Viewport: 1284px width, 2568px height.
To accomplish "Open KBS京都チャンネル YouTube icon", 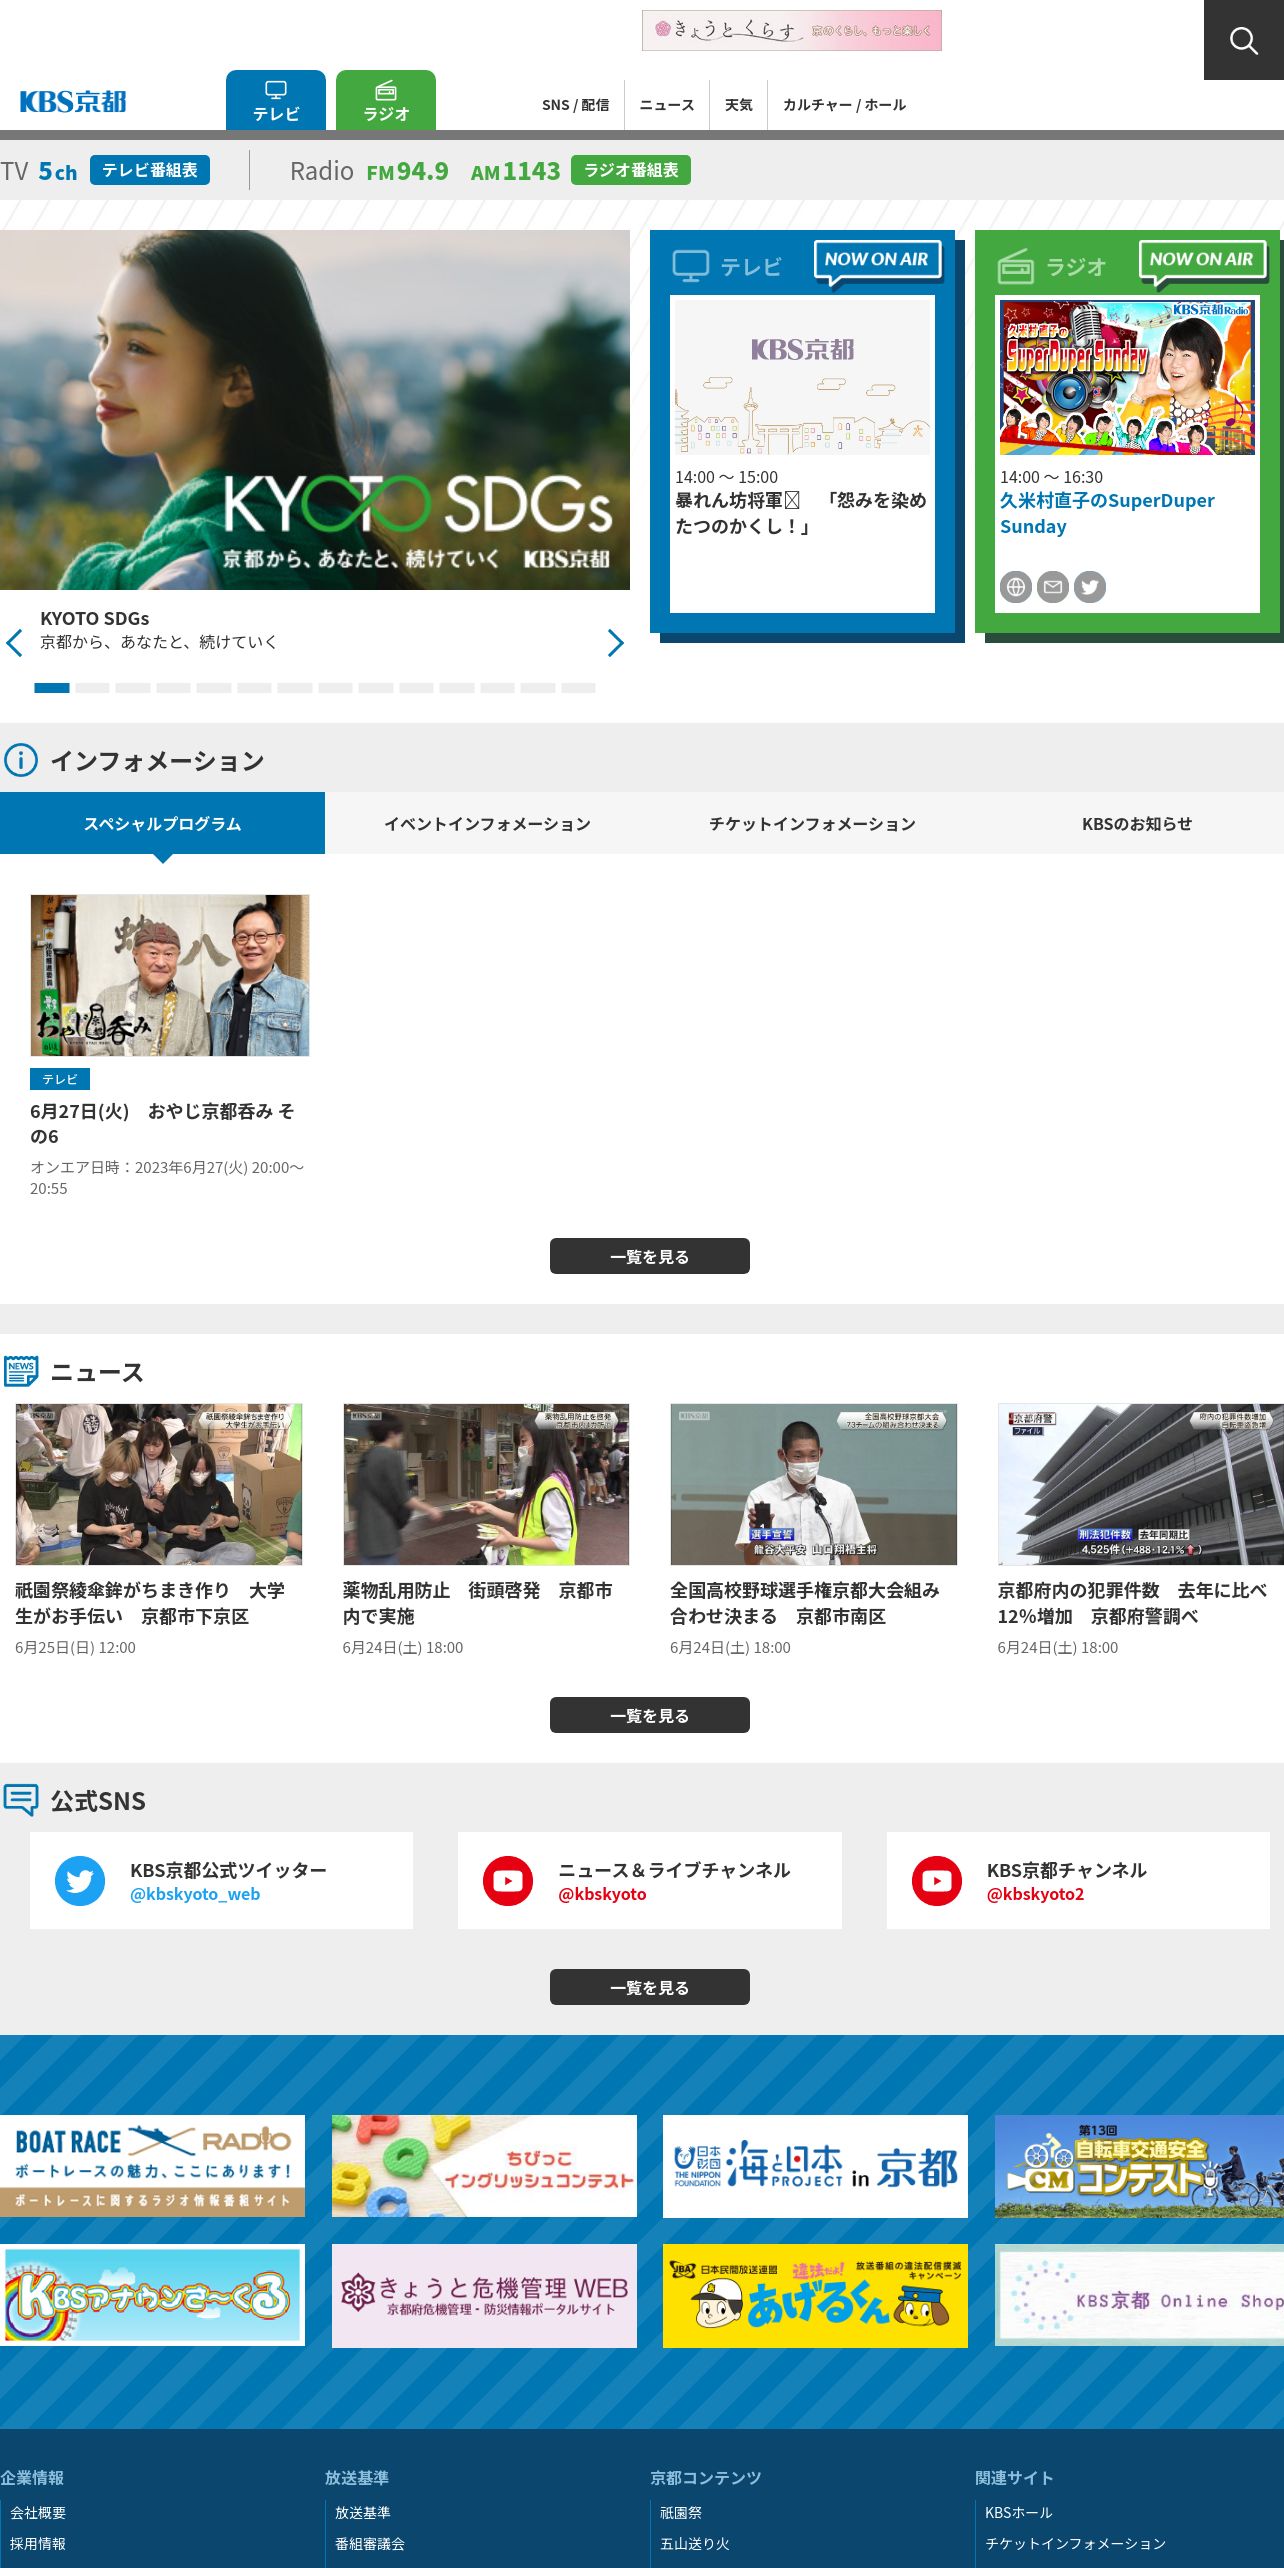I will point(937,1881).
